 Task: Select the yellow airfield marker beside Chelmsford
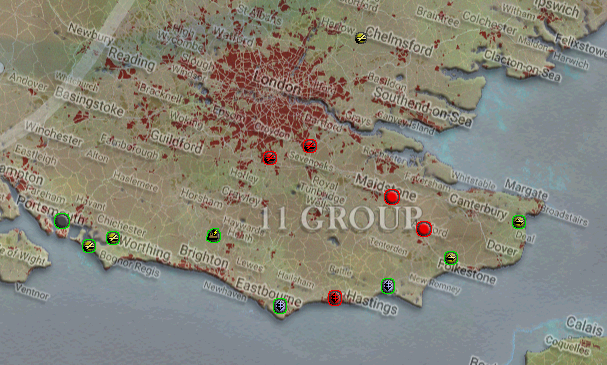click(x=361, y=38)
